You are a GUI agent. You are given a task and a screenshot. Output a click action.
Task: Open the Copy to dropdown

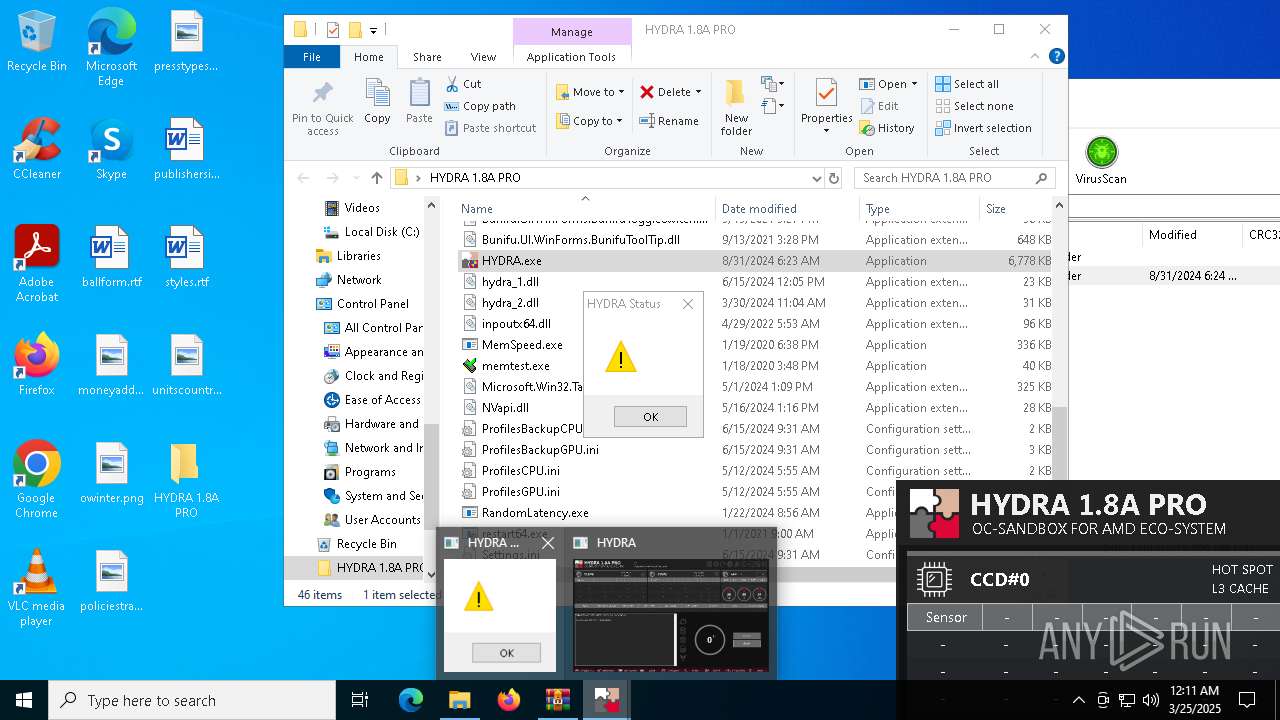tap(589, 121)
